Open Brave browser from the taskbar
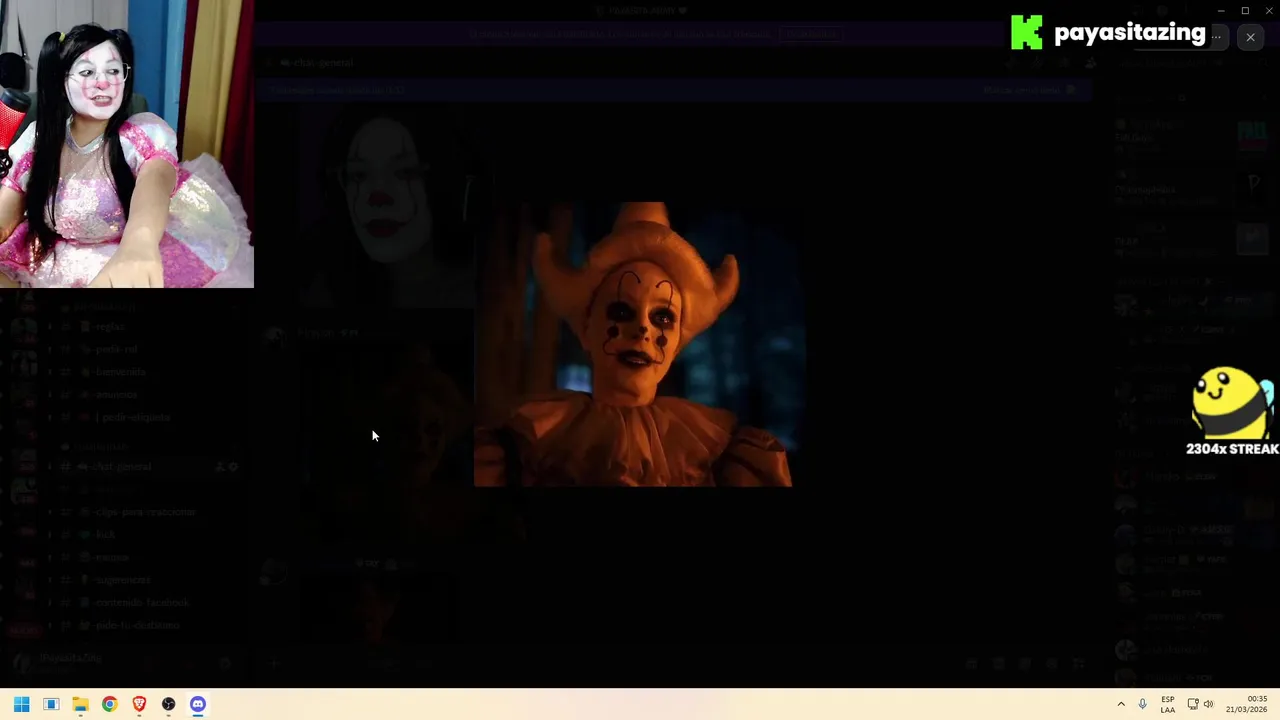The image size is (1280, 720). click(x=139, y=704)
